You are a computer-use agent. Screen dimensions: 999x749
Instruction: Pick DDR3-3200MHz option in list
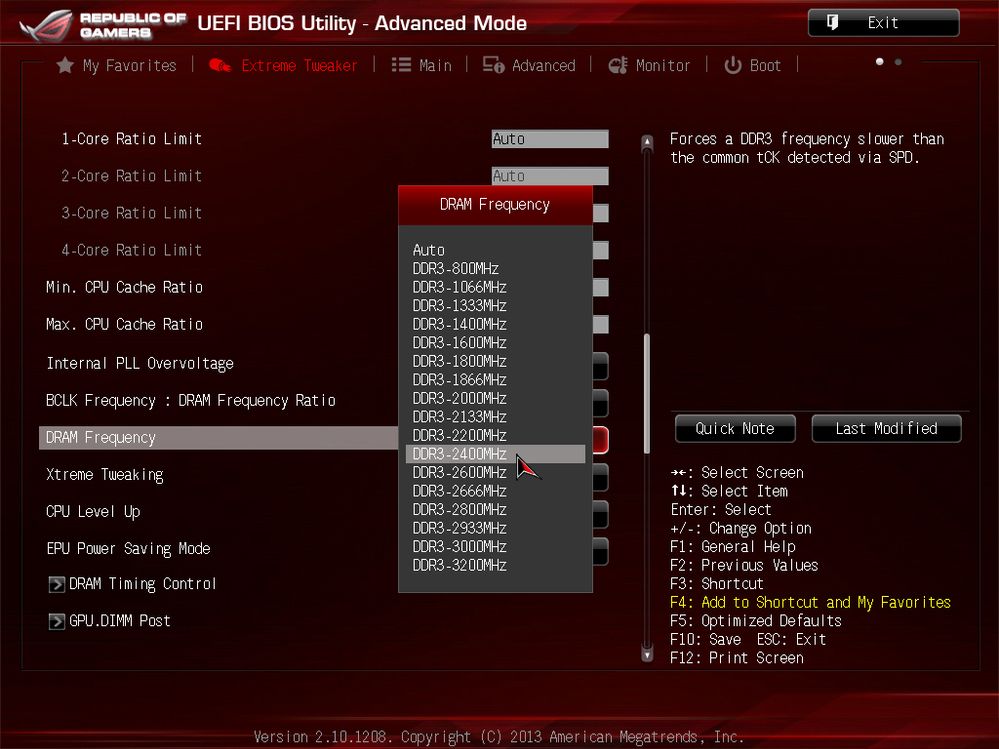(460, 565)
